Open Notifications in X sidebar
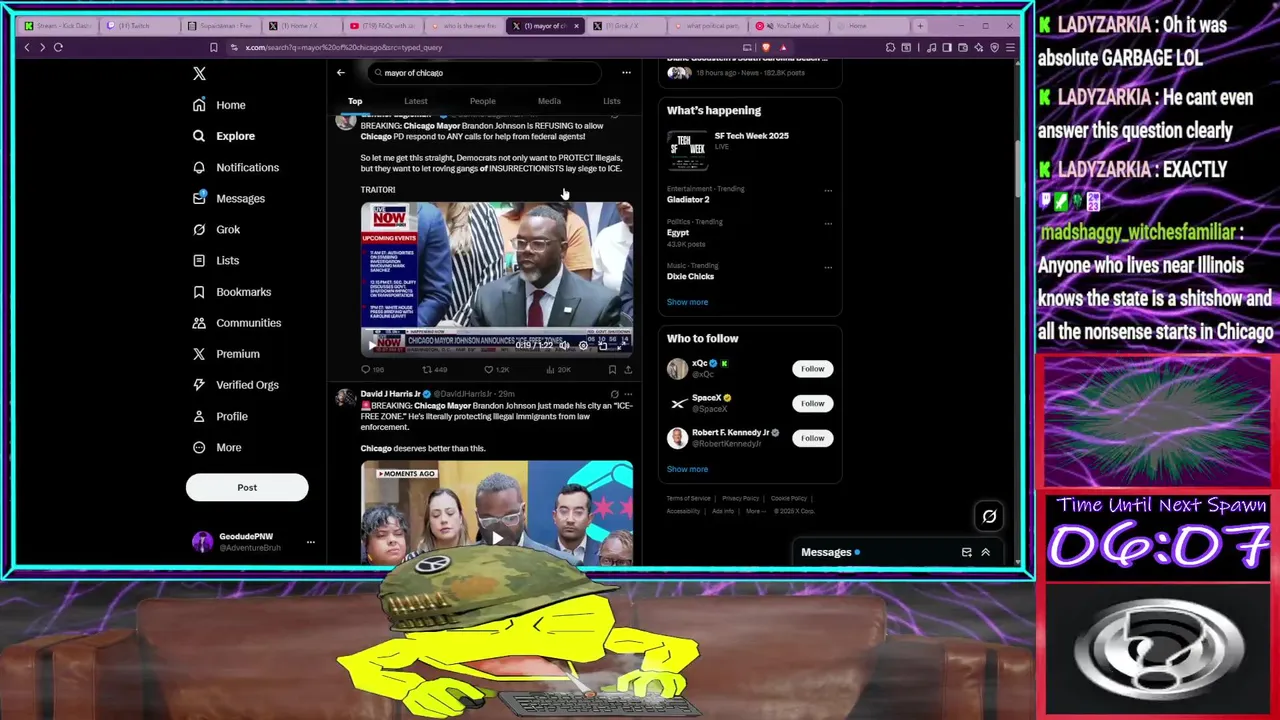Image resolution: width=1280 pixels, height=720 pixels. pyautogui.click(x=236, y=167)
